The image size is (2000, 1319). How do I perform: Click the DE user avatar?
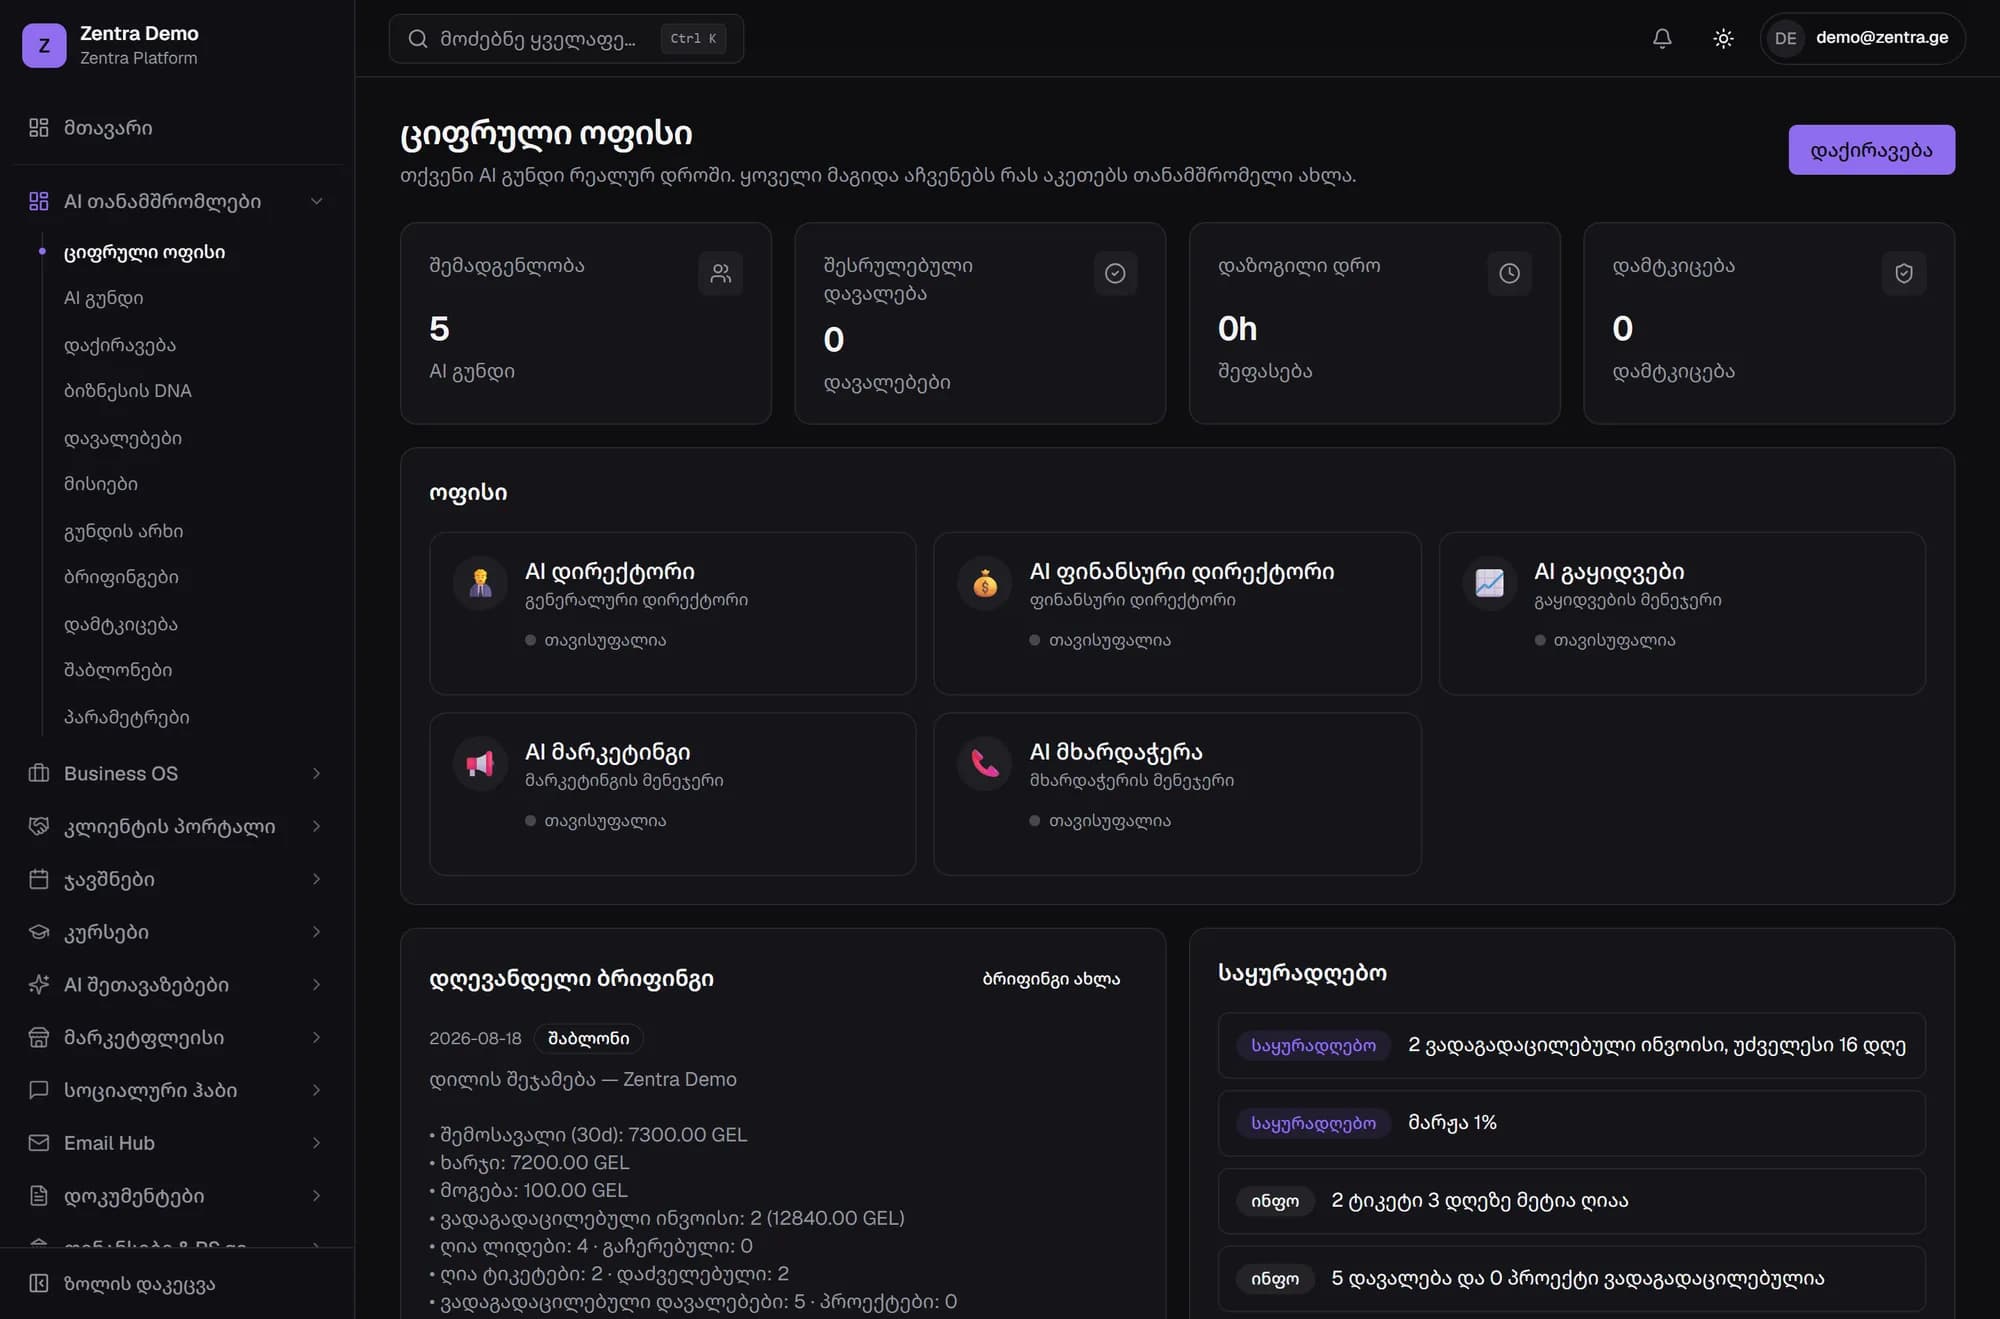(x=1786, y=38)
